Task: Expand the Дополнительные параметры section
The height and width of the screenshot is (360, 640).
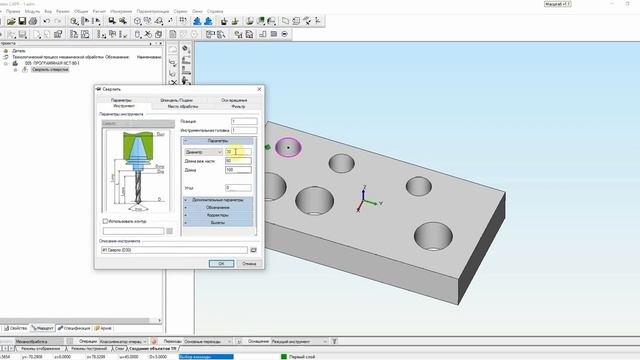Action: pyautogui.click(x=218, y=200)
